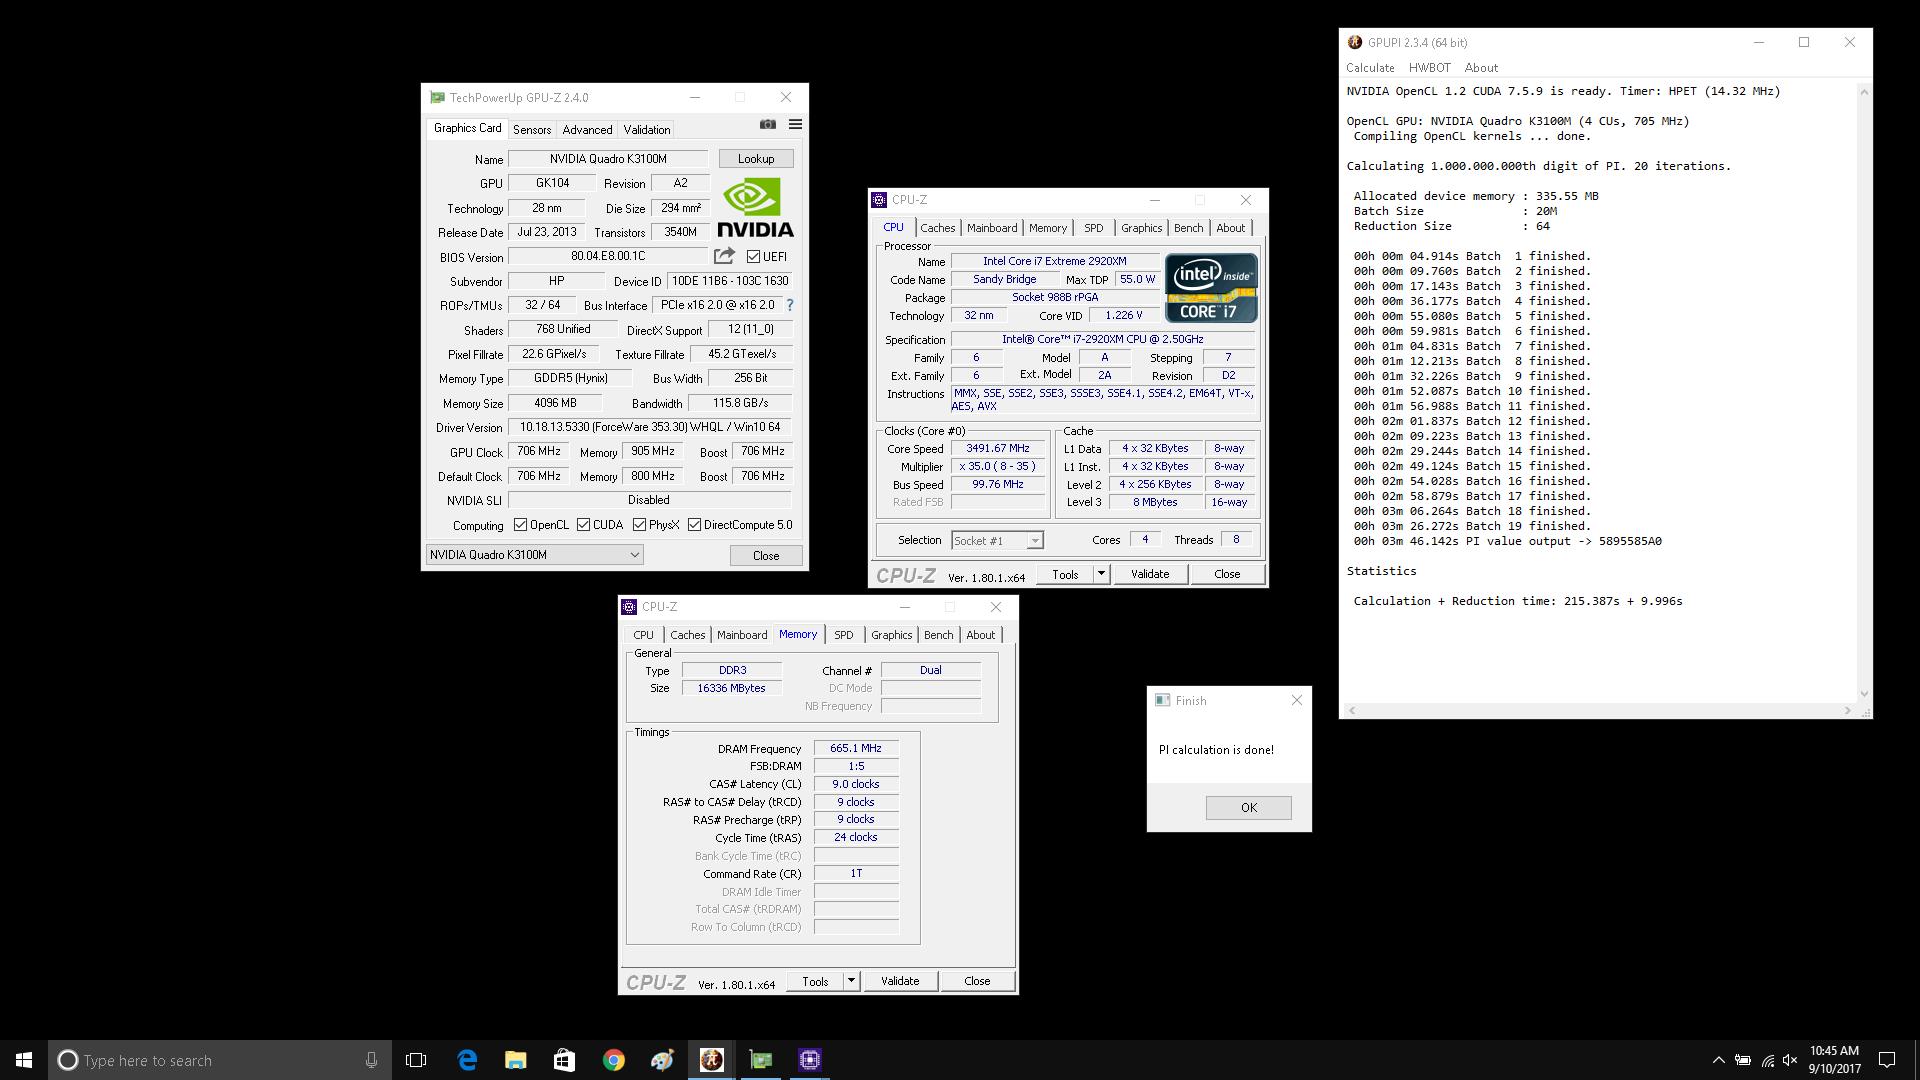The height and width of the screenshot is (1080, 1920).
Task: Open the GPUPI Calculate menu
Action: (x=1370, y=68)
